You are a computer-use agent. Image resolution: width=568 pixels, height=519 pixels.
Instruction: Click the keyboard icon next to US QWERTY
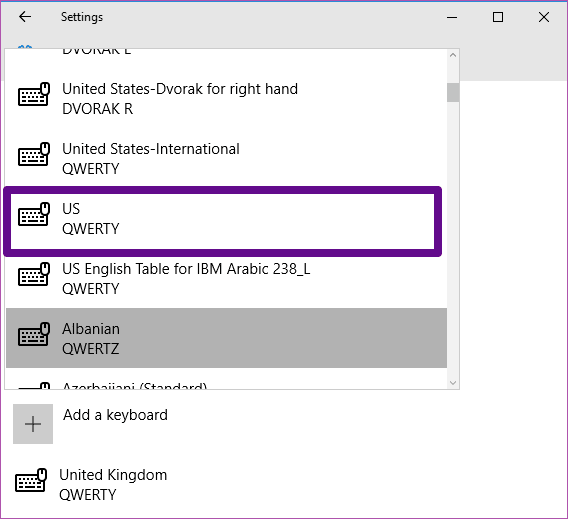[34, 214]
